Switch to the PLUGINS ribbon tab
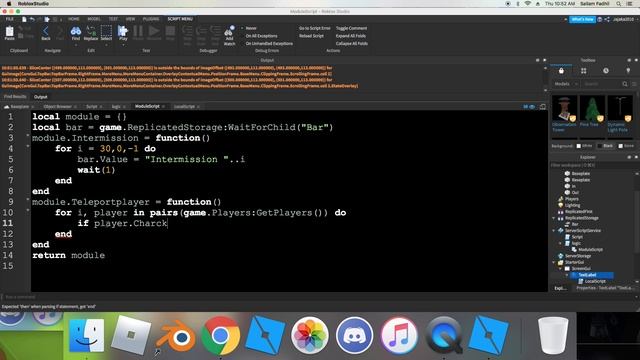Image resolution: width=640 pixels, height=360 pixels. 151,19
